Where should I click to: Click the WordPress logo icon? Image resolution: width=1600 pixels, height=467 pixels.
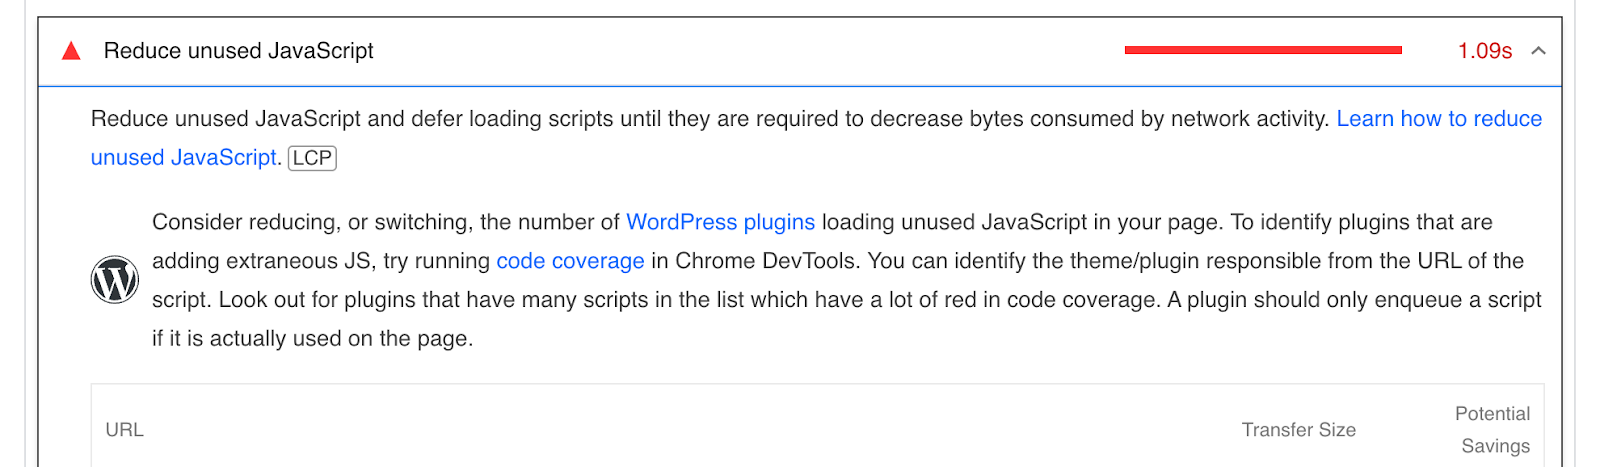pyautogui.click(x=115, y=280)
